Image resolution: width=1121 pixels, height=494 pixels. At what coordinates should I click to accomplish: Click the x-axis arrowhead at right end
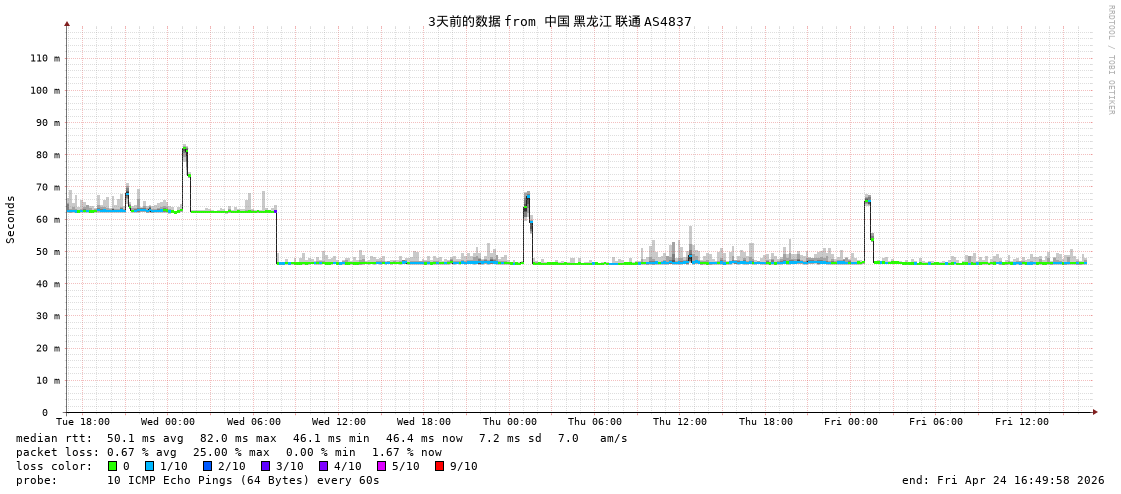[1095, 412]
